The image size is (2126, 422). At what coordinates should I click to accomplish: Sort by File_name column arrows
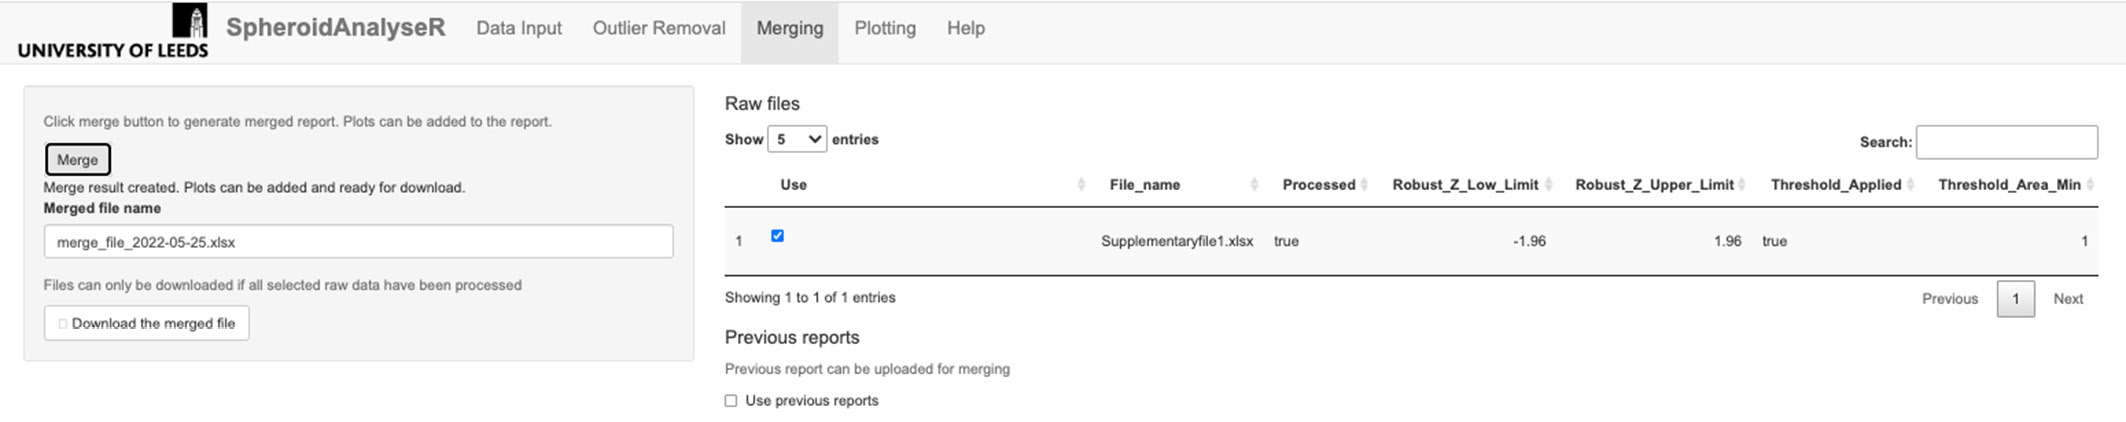(1254, 185)
